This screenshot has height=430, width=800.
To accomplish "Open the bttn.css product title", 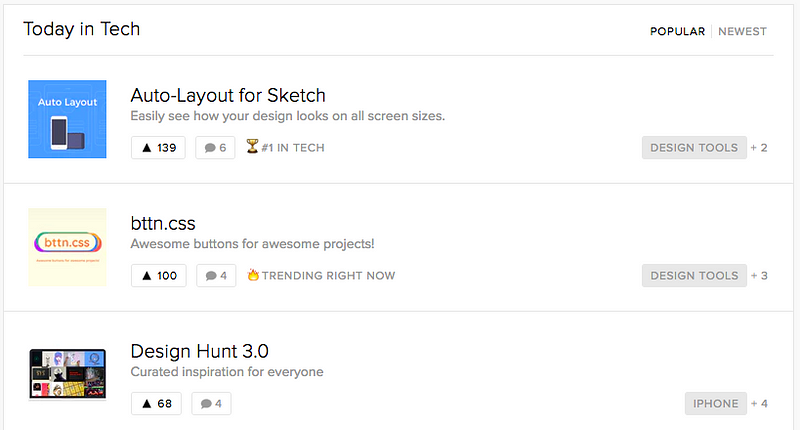I will pos(163,223).
